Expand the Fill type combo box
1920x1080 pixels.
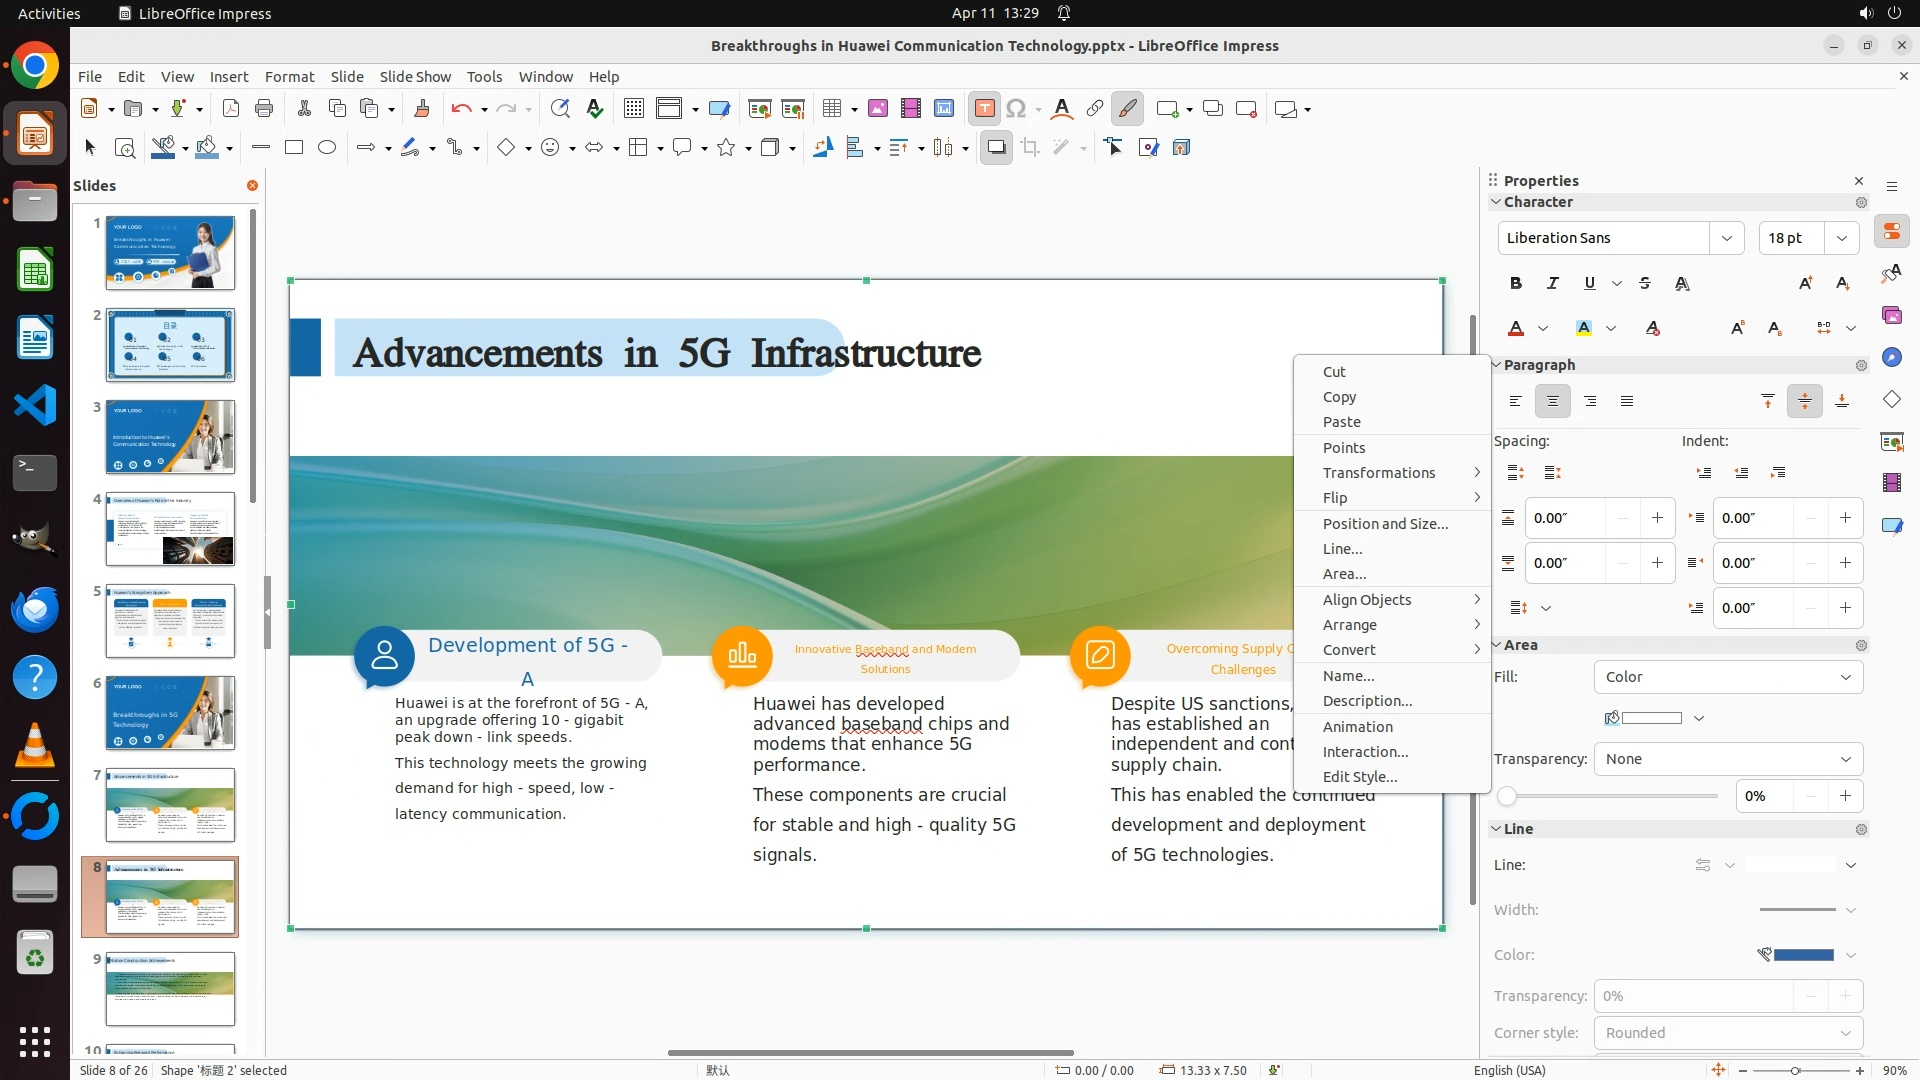1728,677
